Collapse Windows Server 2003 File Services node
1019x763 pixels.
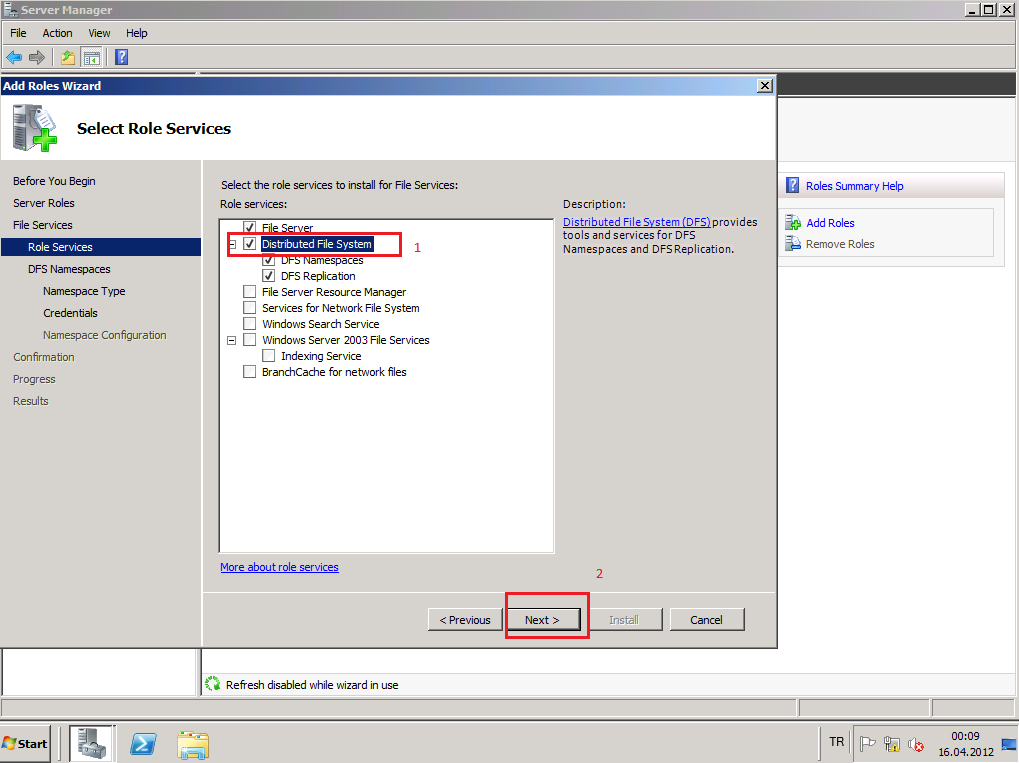click(232, 340)
